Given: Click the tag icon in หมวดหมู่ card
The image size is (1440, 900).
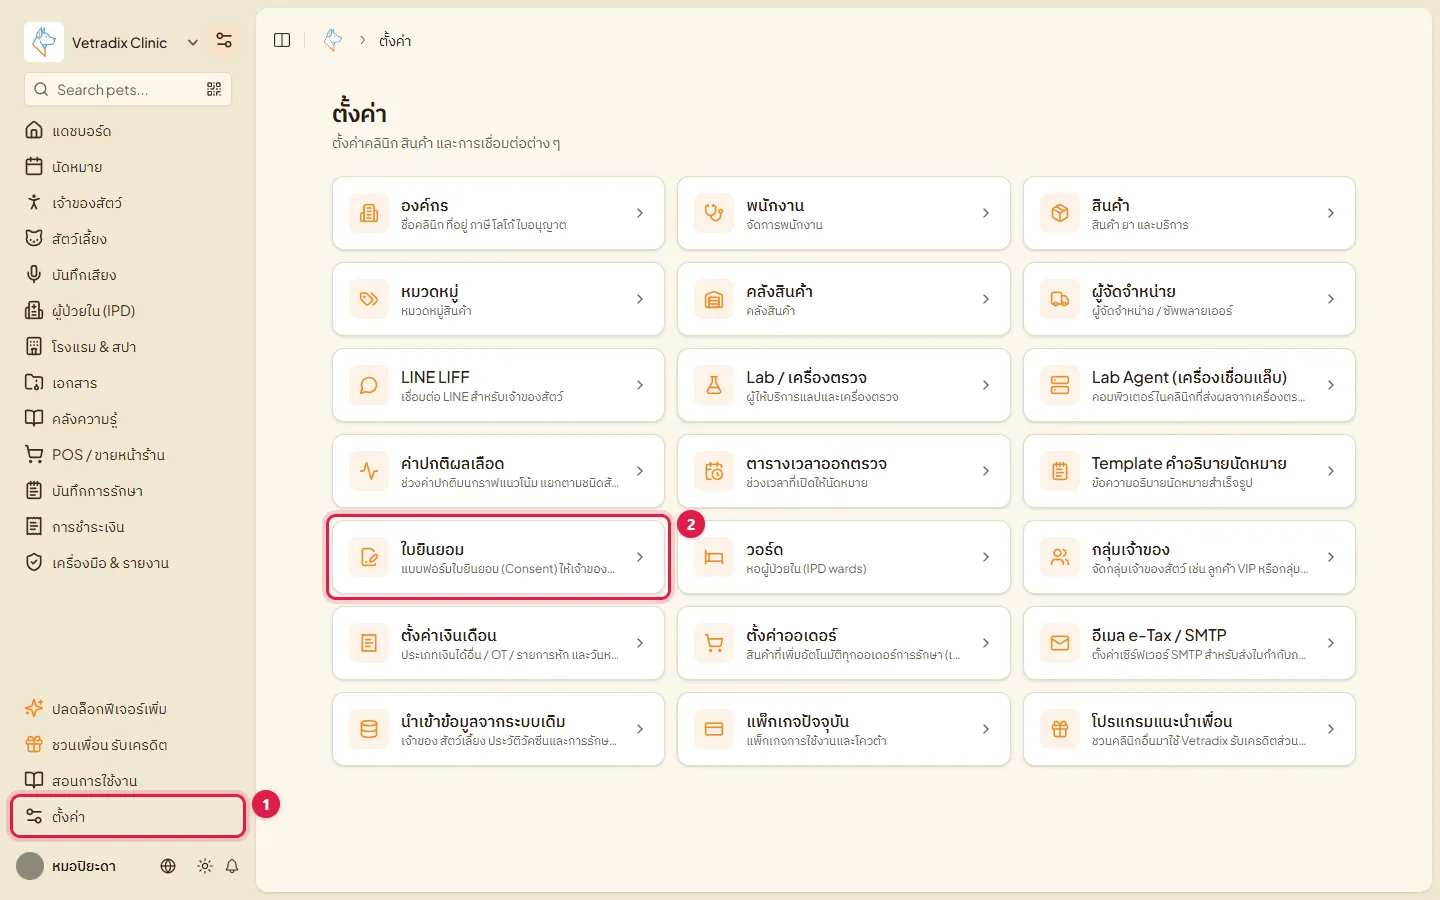Looking at the screenshot, I should (369, 299).
